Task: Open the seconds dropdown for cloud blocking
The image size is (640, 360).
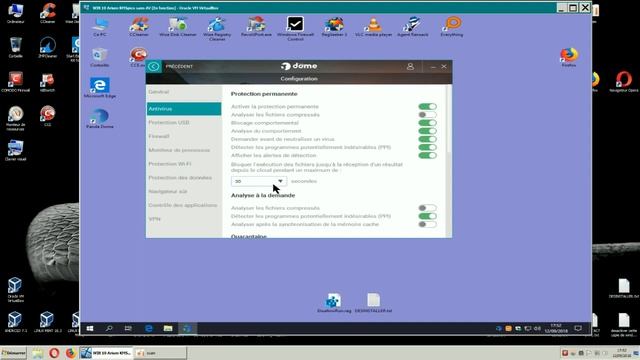Action: [x=259, y=181]
